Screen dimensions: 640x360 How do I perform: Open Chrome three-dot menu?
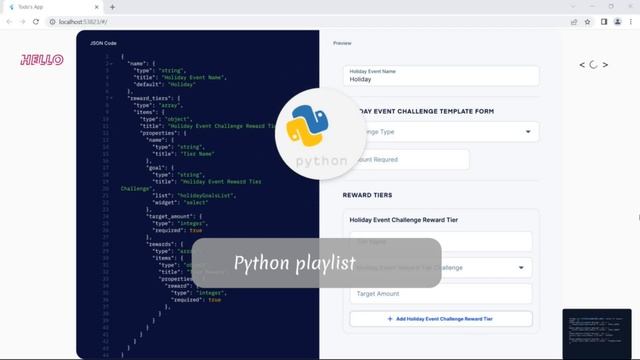pos(631,22)
